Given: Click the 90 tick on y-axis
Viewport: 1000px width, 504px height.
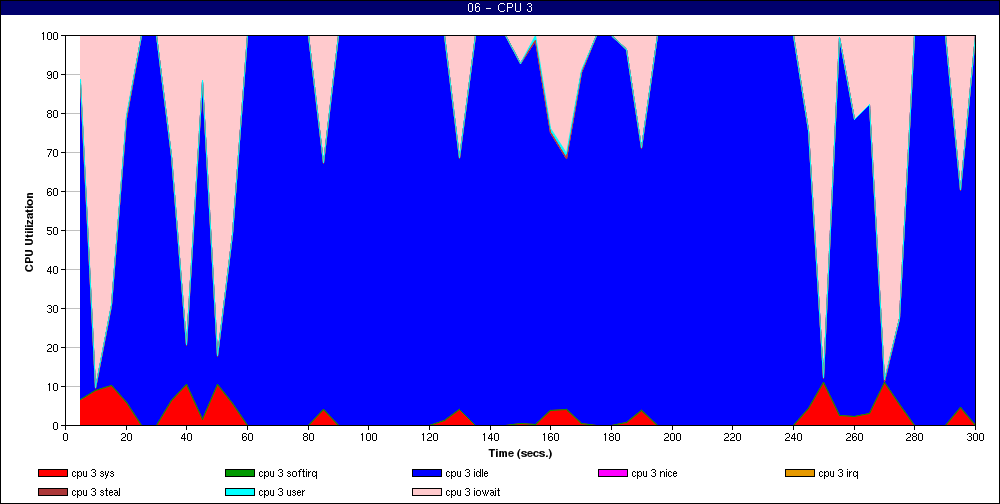Looking at the screenshot, I should 53,75.
